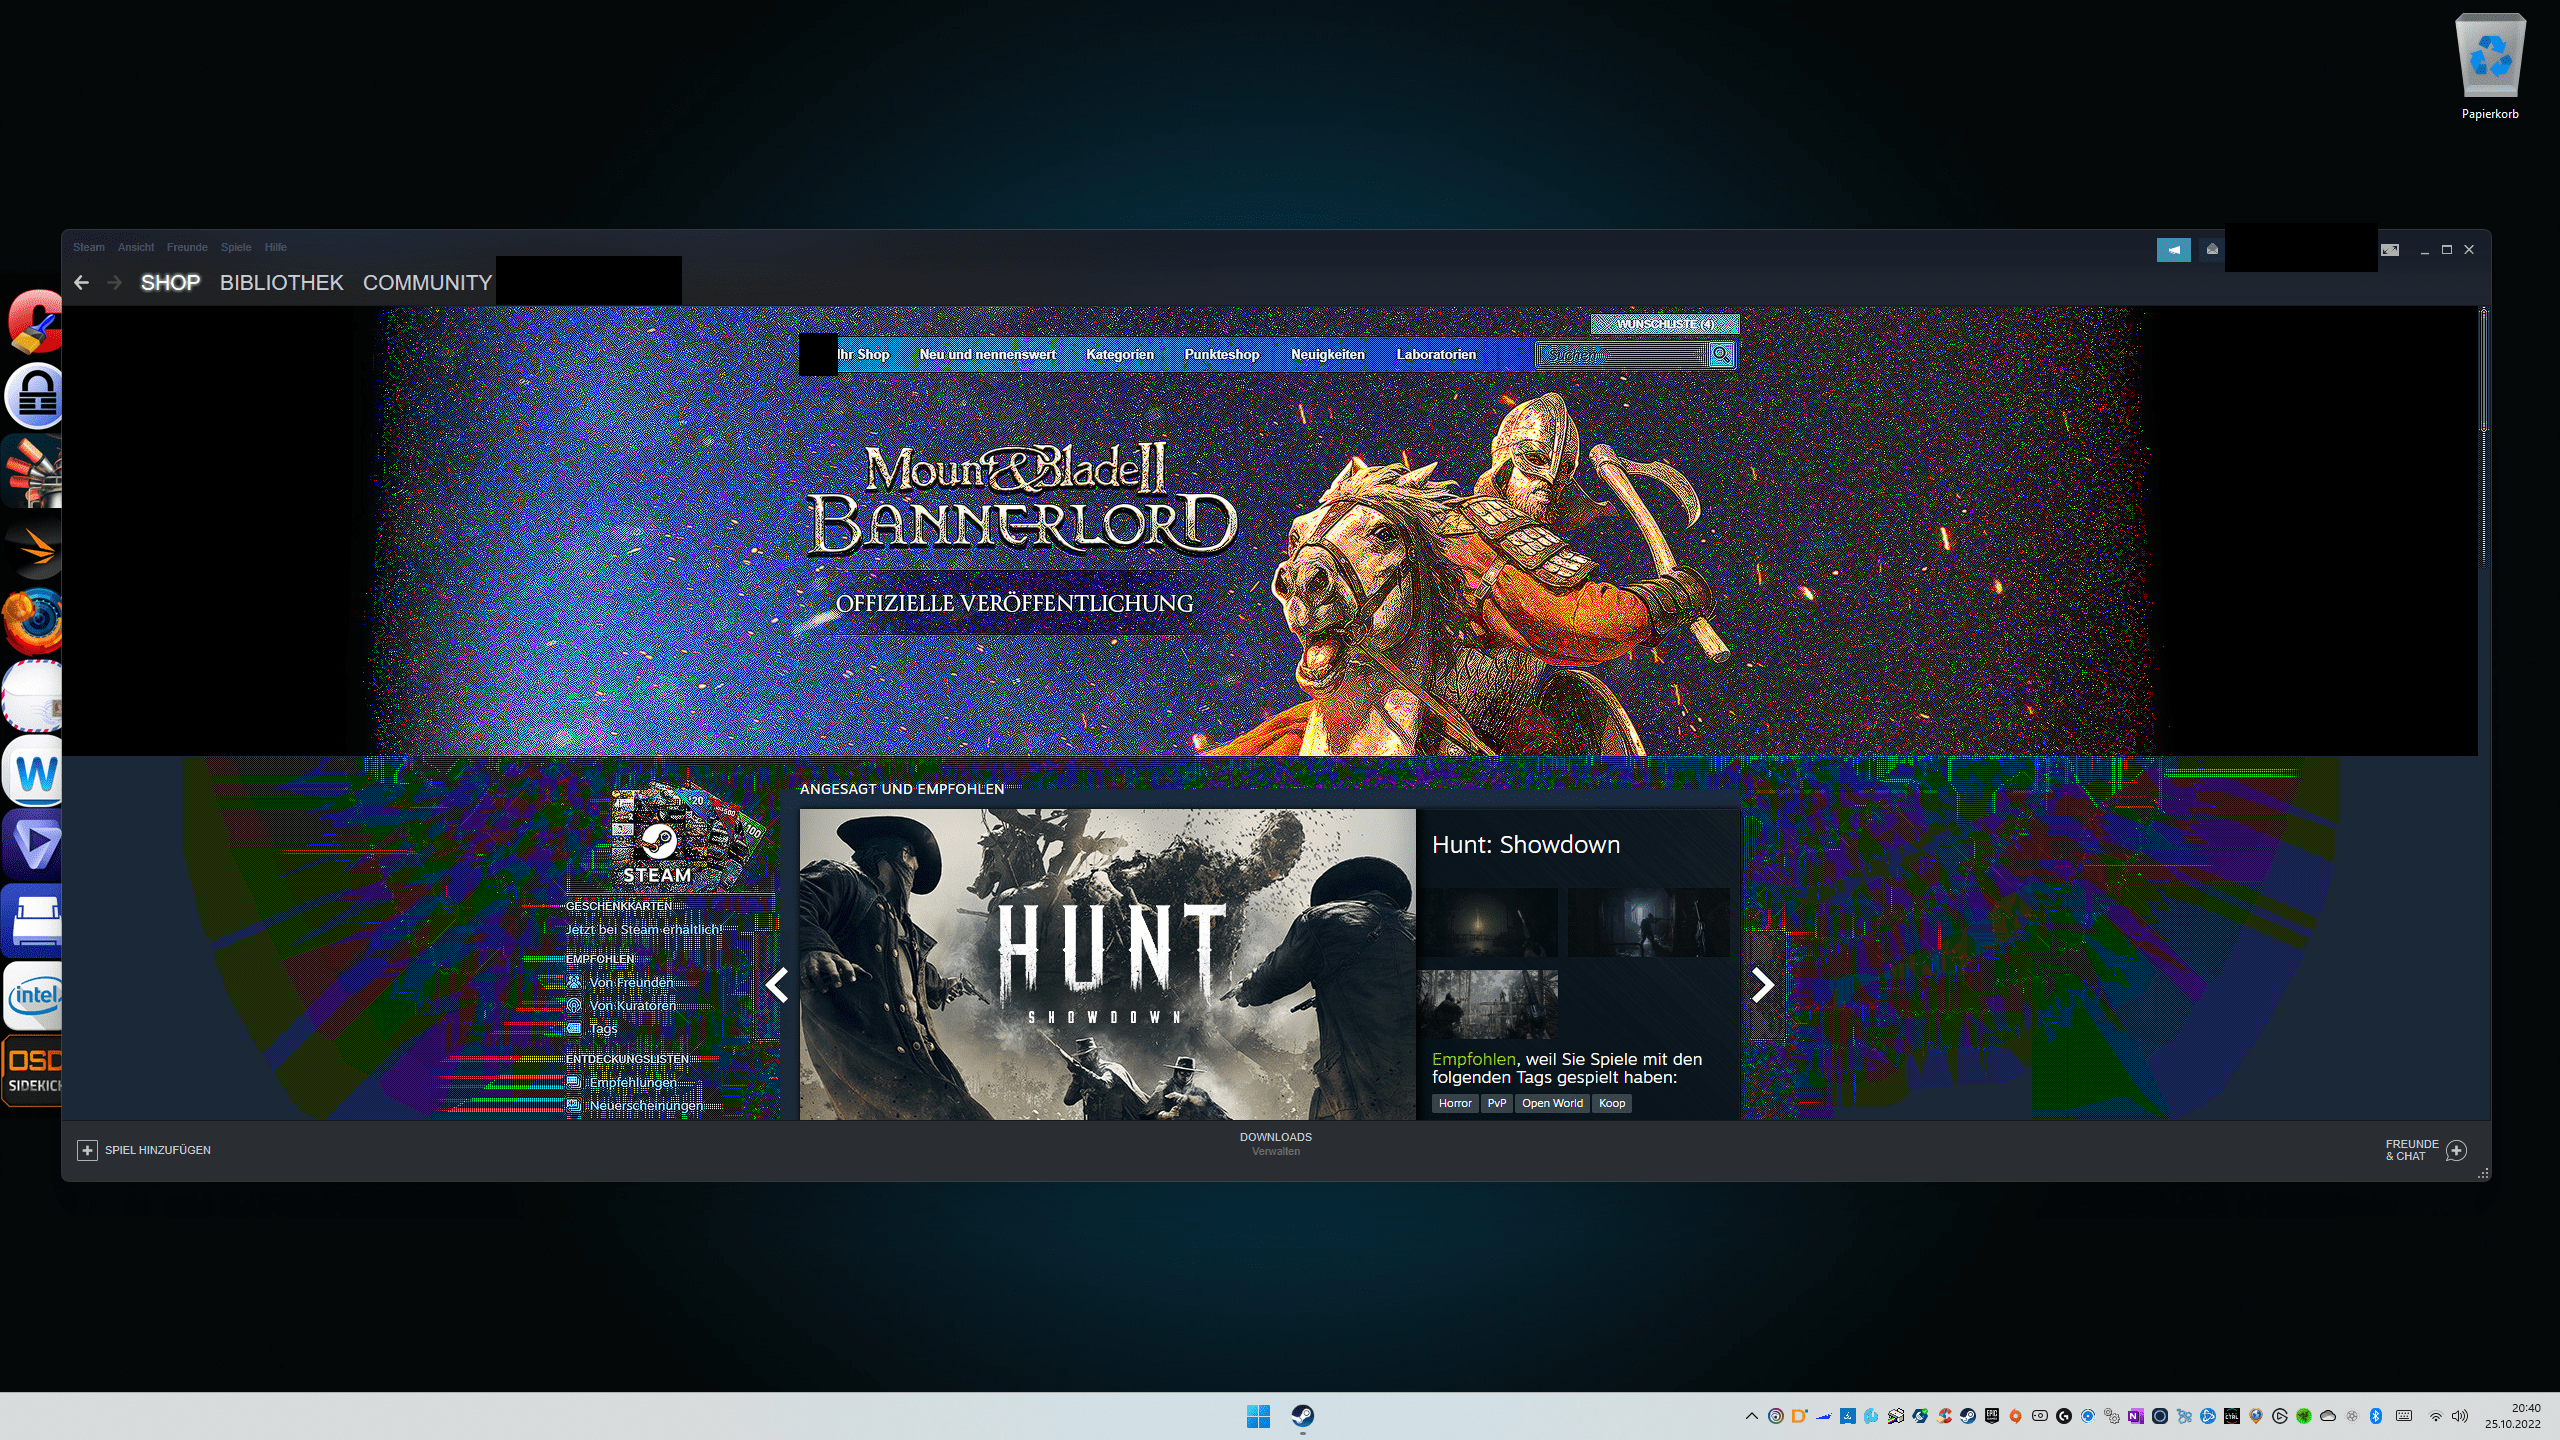Select the Horror tag
This screenshot has width=2560, height=1440.
1455,1104
